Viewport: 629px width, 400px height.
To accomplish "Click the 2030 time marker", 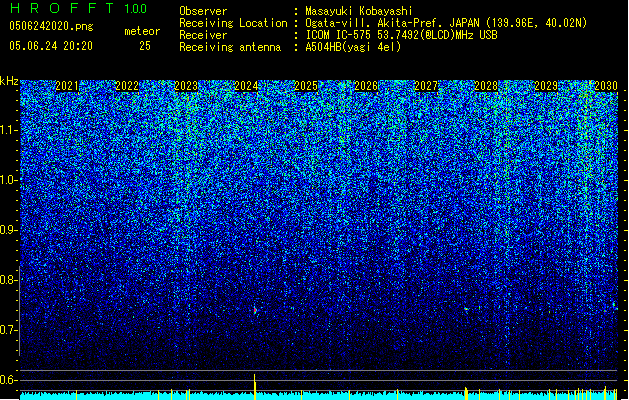I will coord(606,86).
